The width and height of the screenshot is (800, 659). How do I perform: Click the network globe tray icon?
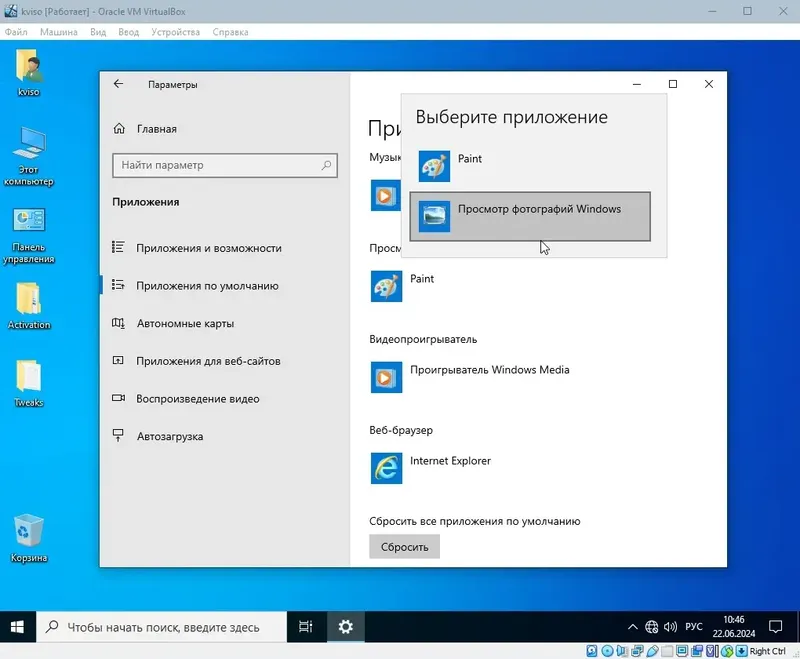click(x=652, y=625)
